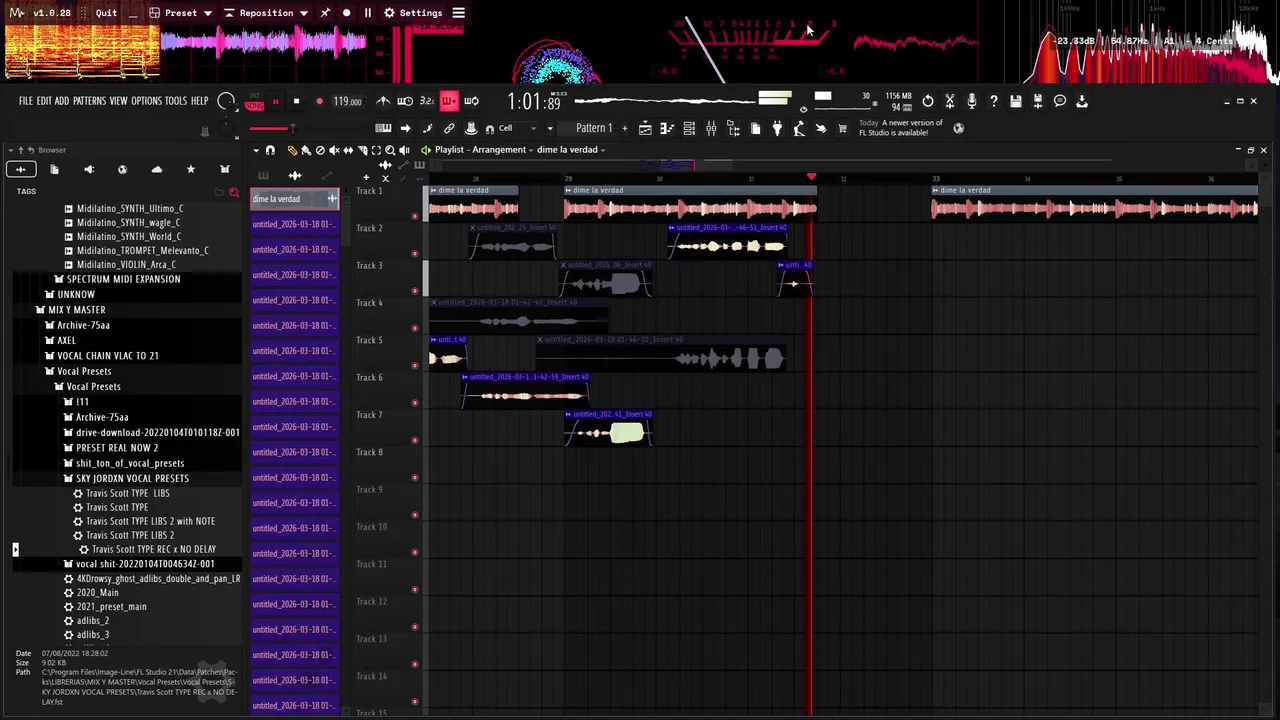This screenshot has width=1280, height=720.
Task: Open the EDIT menu
Action: (44, 101)
